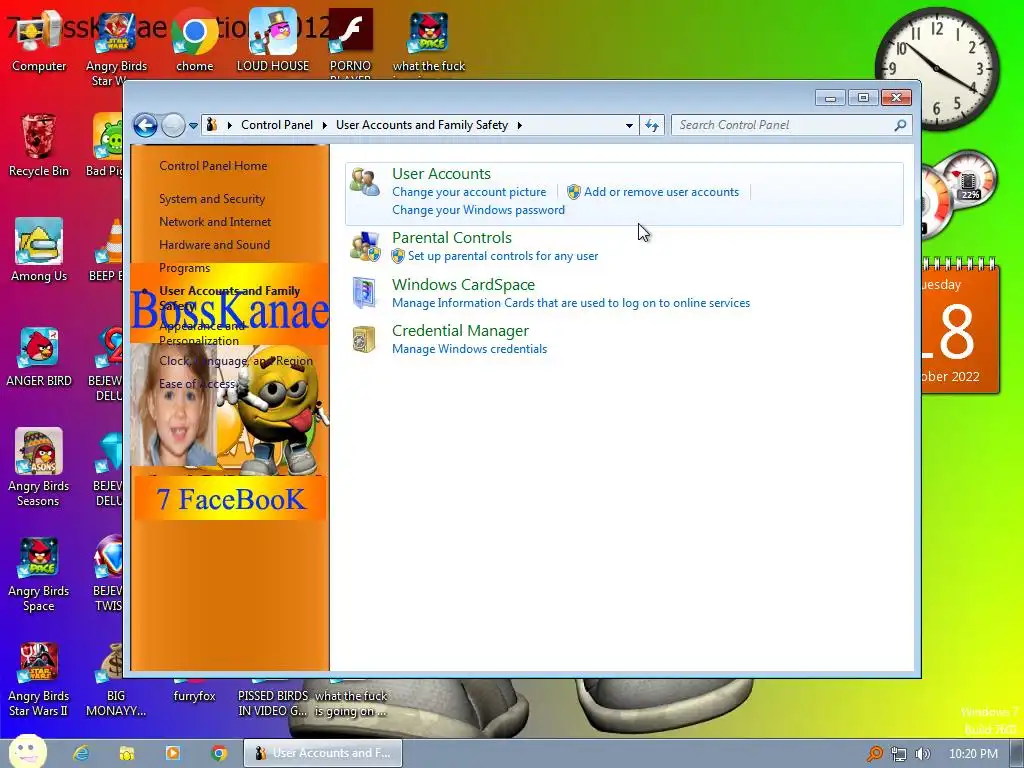Click the analog clock desktop gadget
The width and height of the screenshot is (1024, 768).
point(937,69)
